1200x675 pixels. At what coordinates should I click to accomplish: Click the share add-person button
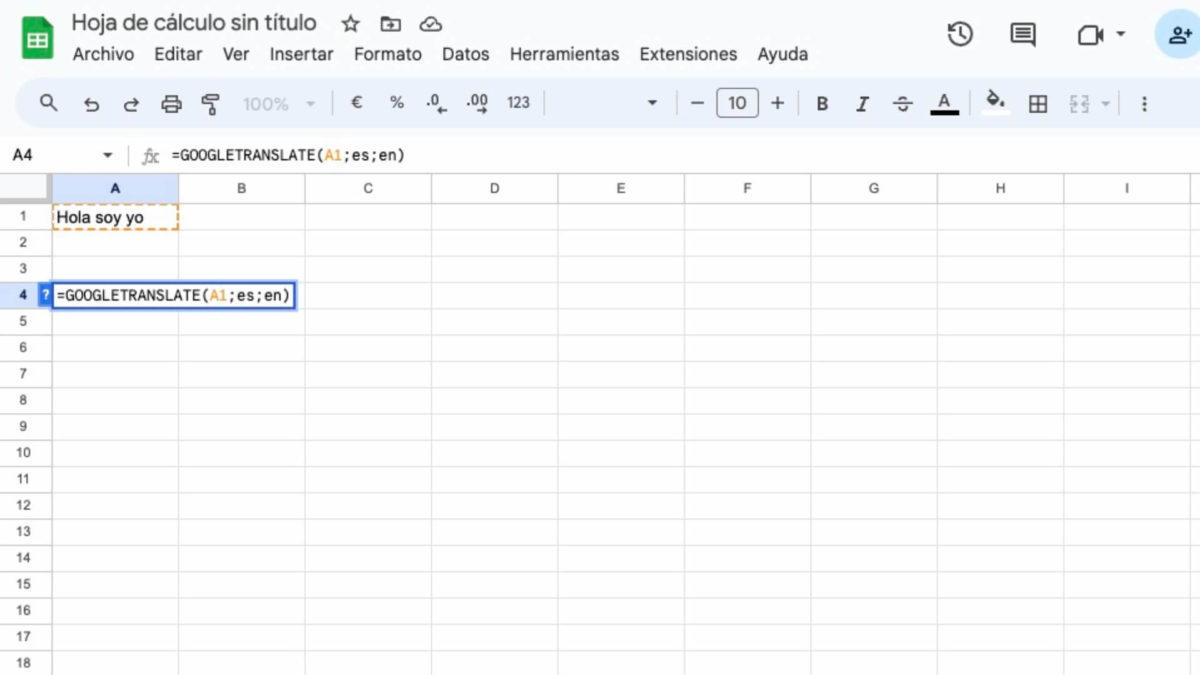1178,35
